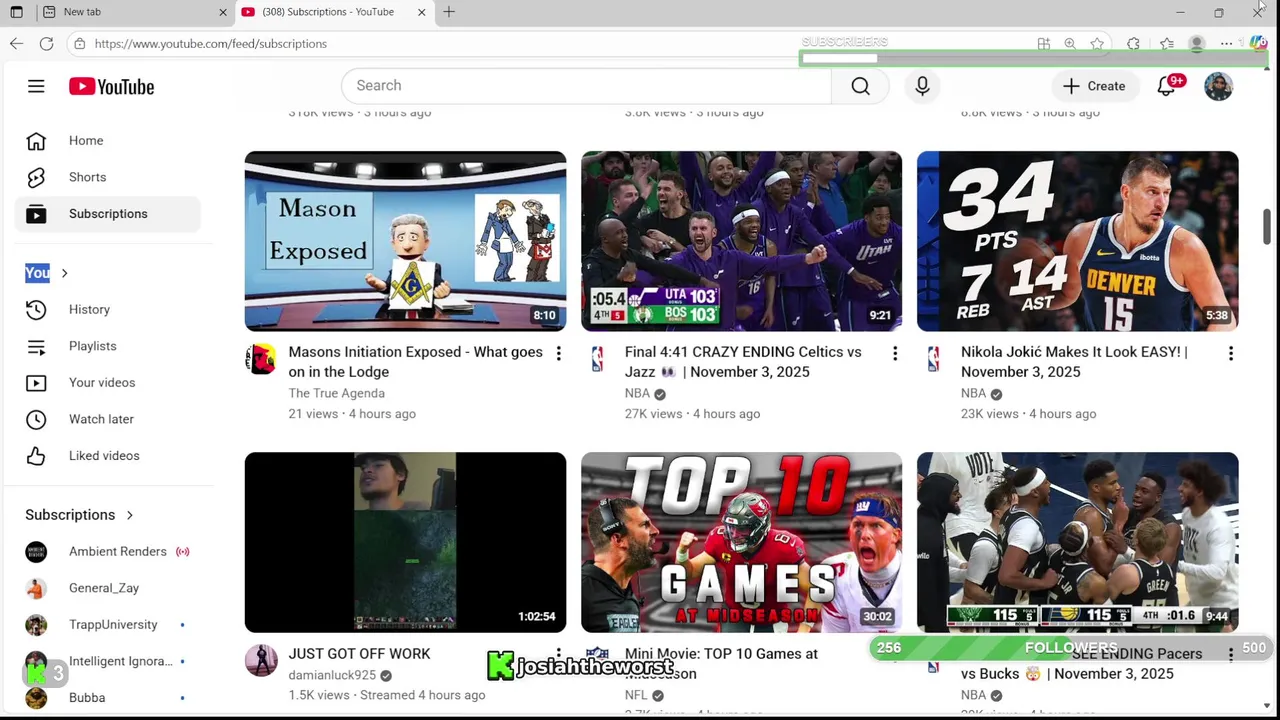
Task: Switch to the New tab browser tab
Action: pos(133,12)
